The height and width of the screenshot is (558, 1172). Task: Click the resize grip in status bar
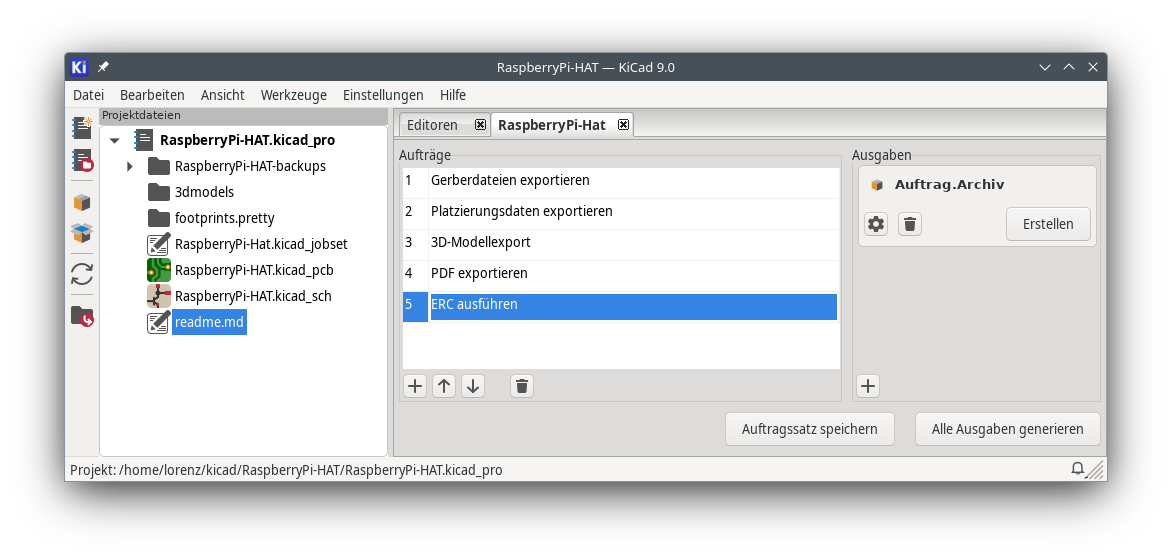pos(1095,470)
